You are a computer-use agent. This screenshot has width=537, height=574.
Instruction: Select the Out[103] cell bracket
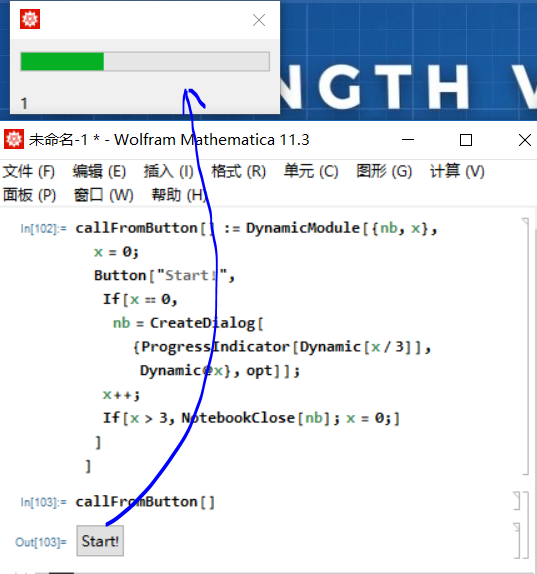tap(517, 541)
